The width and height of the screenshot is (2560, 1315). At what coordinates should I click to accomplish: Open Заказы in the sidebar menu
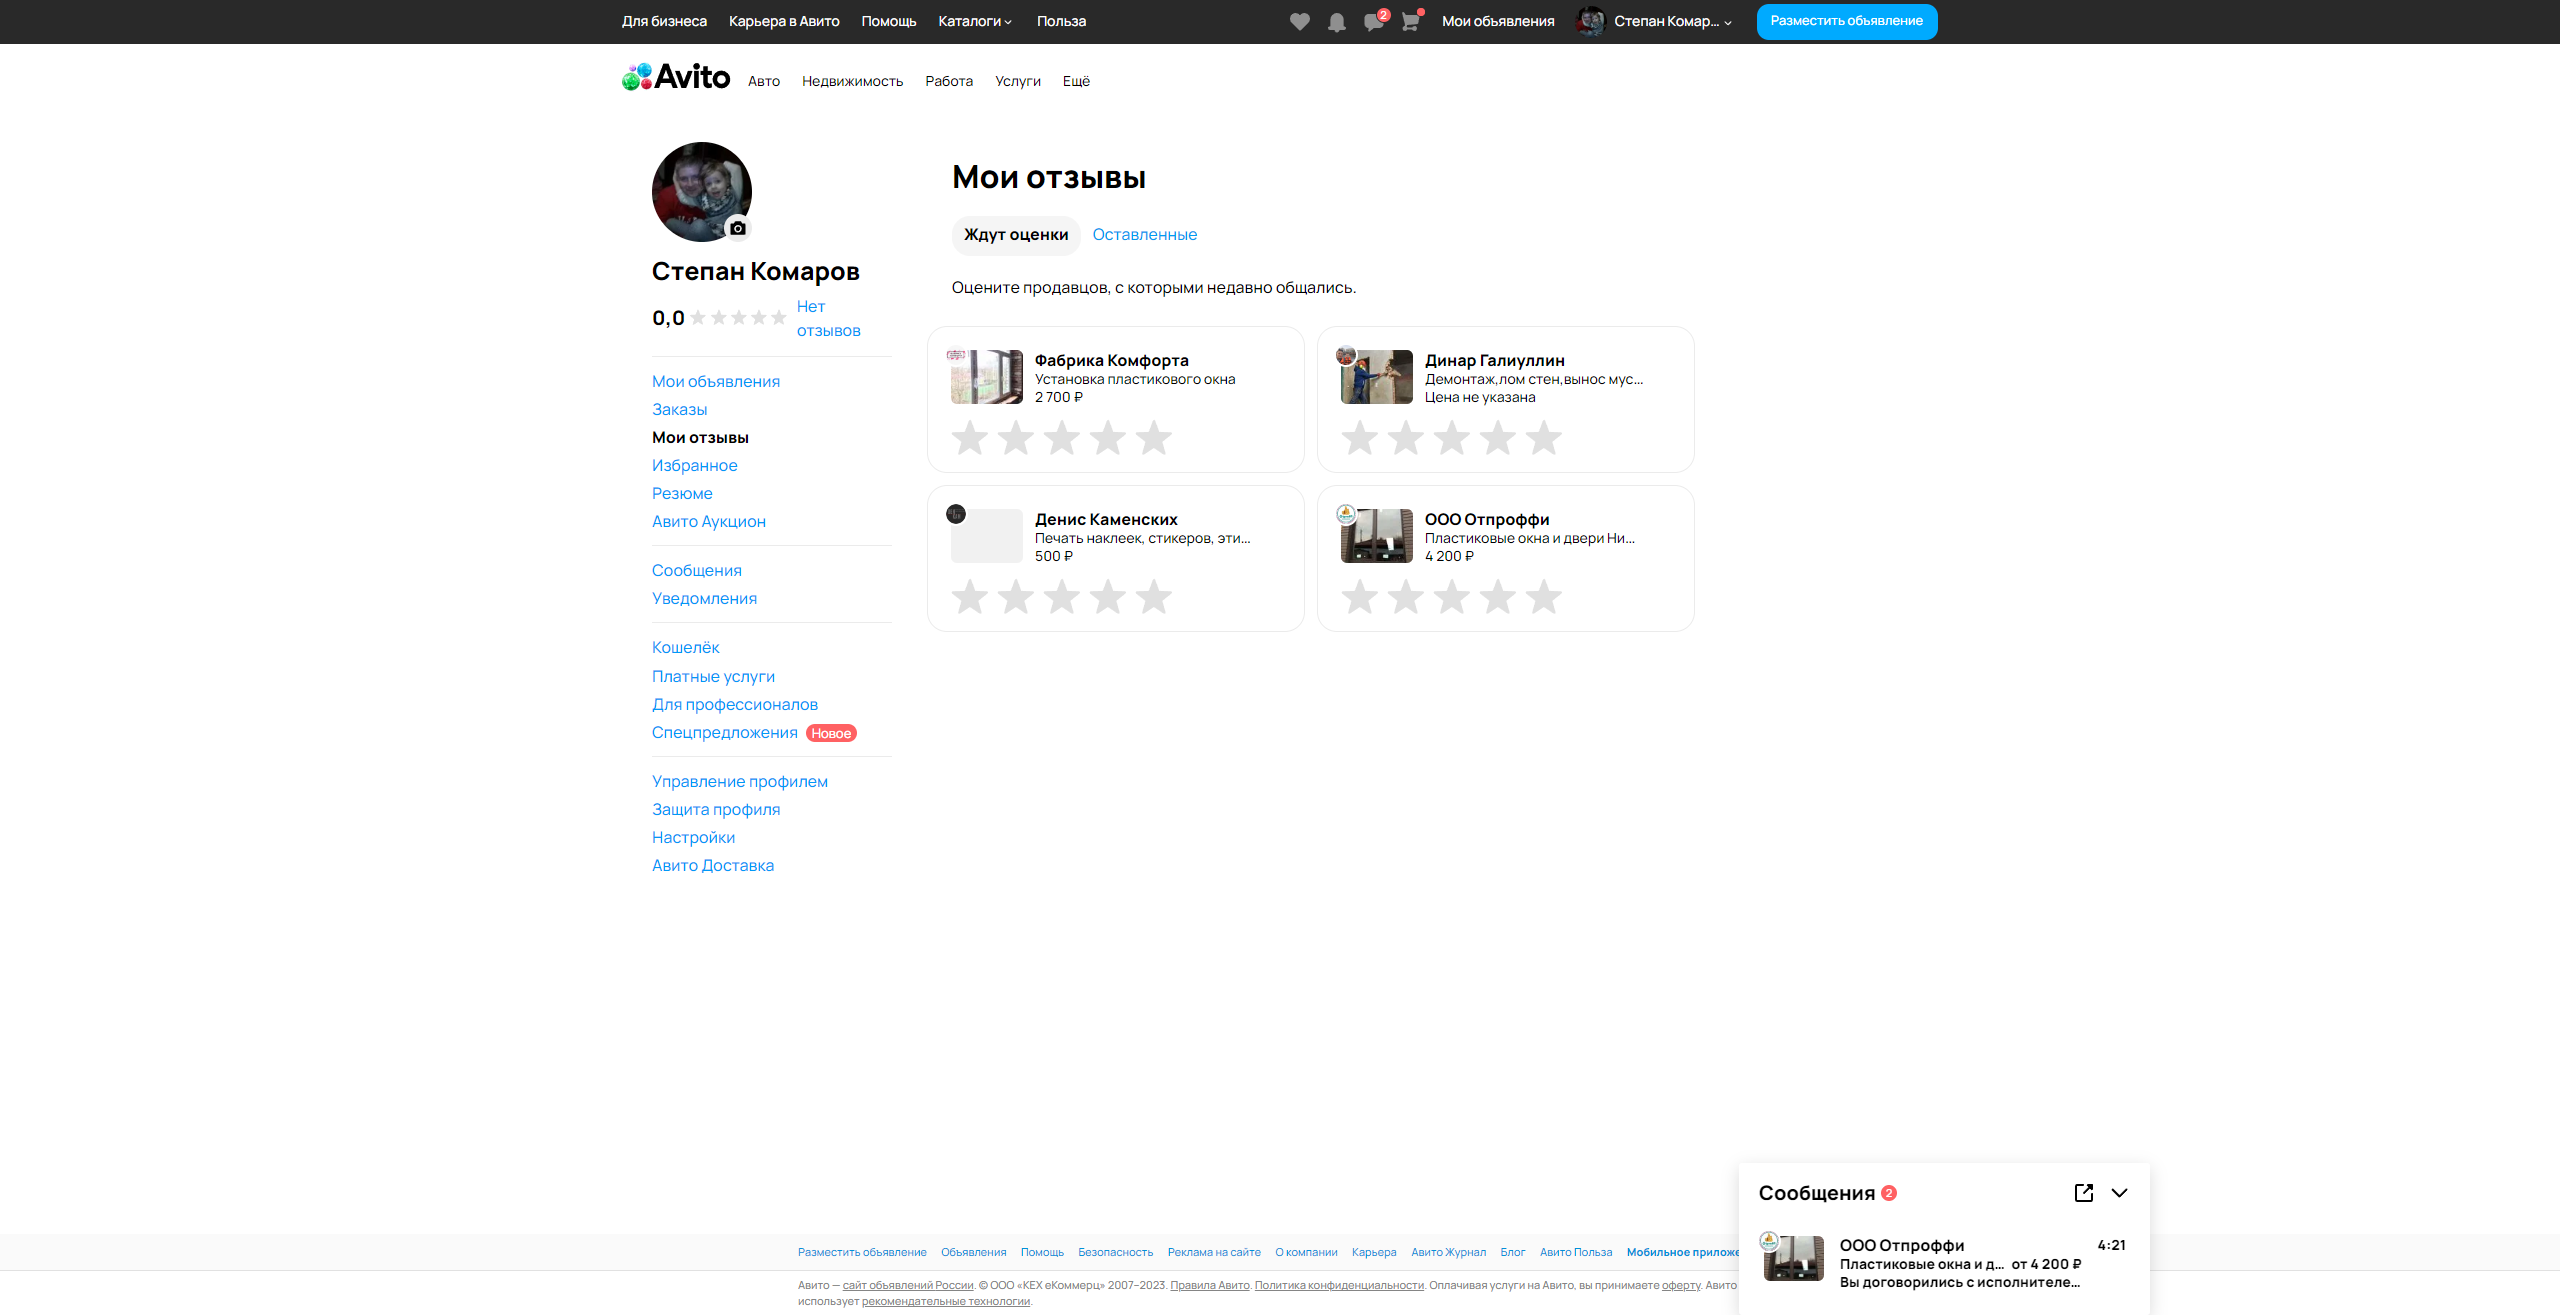pos(679,409)
